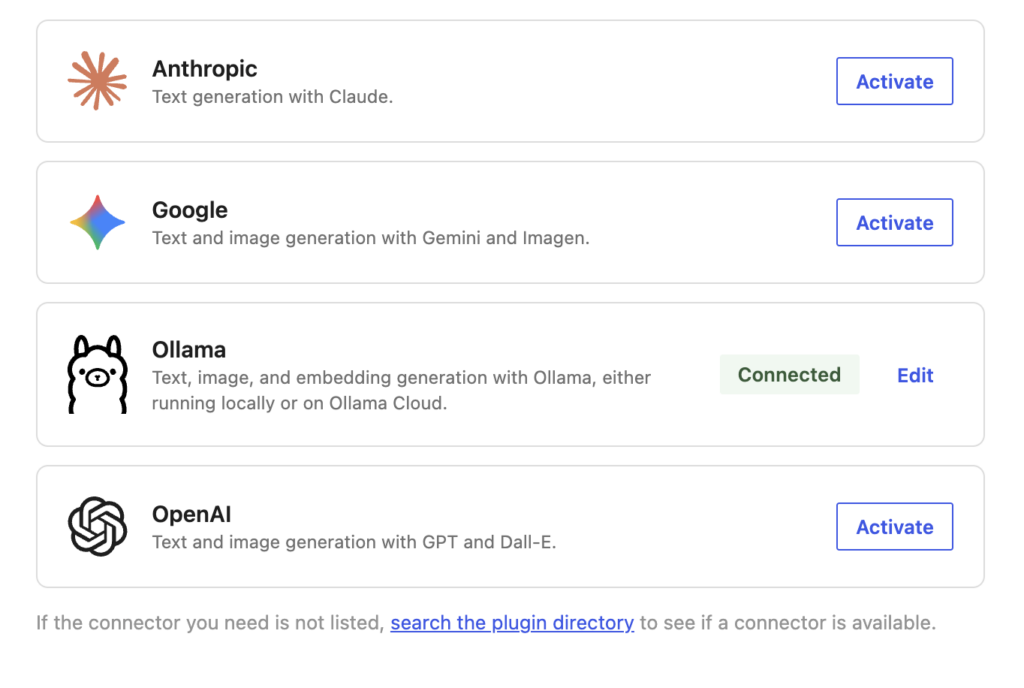Click the Ollama llama logo icon
1024x688 pixels.
coord(97,374)
